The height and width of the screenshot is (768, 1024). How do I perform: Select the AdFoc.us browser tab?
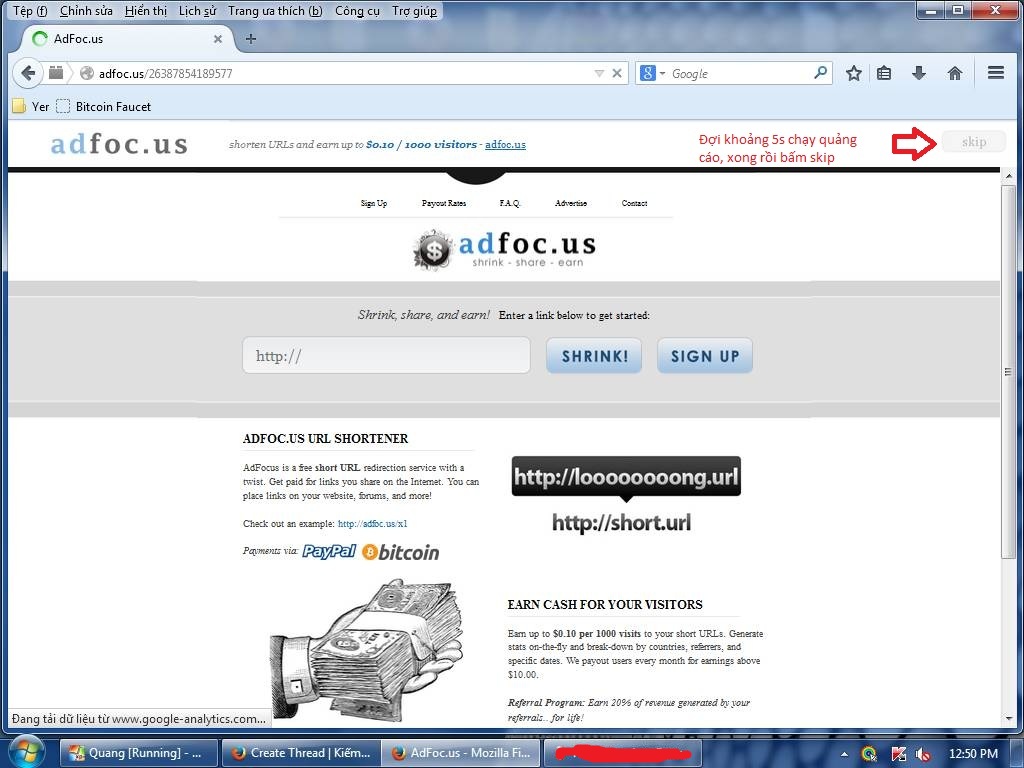coord(127,39)
